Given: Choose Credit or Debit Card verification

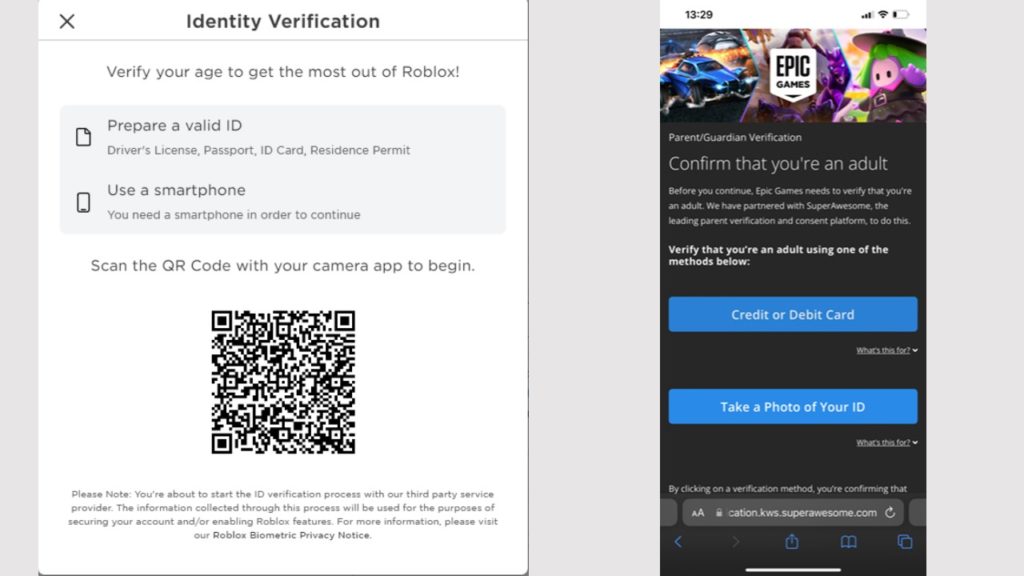Looking at the screenshot, I should pos(793,314).
